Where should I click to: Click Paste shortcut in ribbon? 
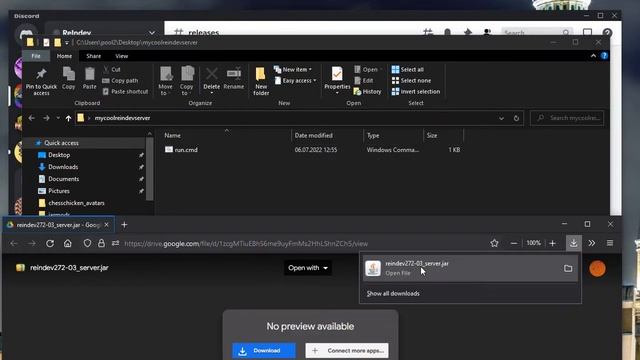point(125,91)
